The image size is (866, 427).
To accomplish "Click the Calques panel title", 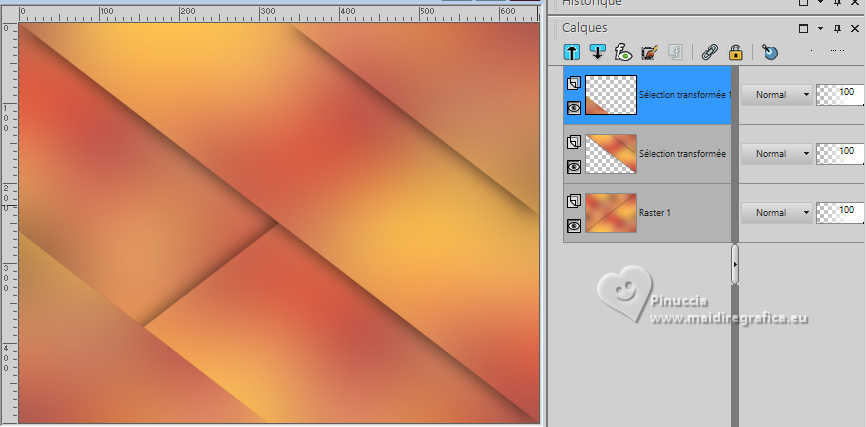I will [x=584, y=28].
